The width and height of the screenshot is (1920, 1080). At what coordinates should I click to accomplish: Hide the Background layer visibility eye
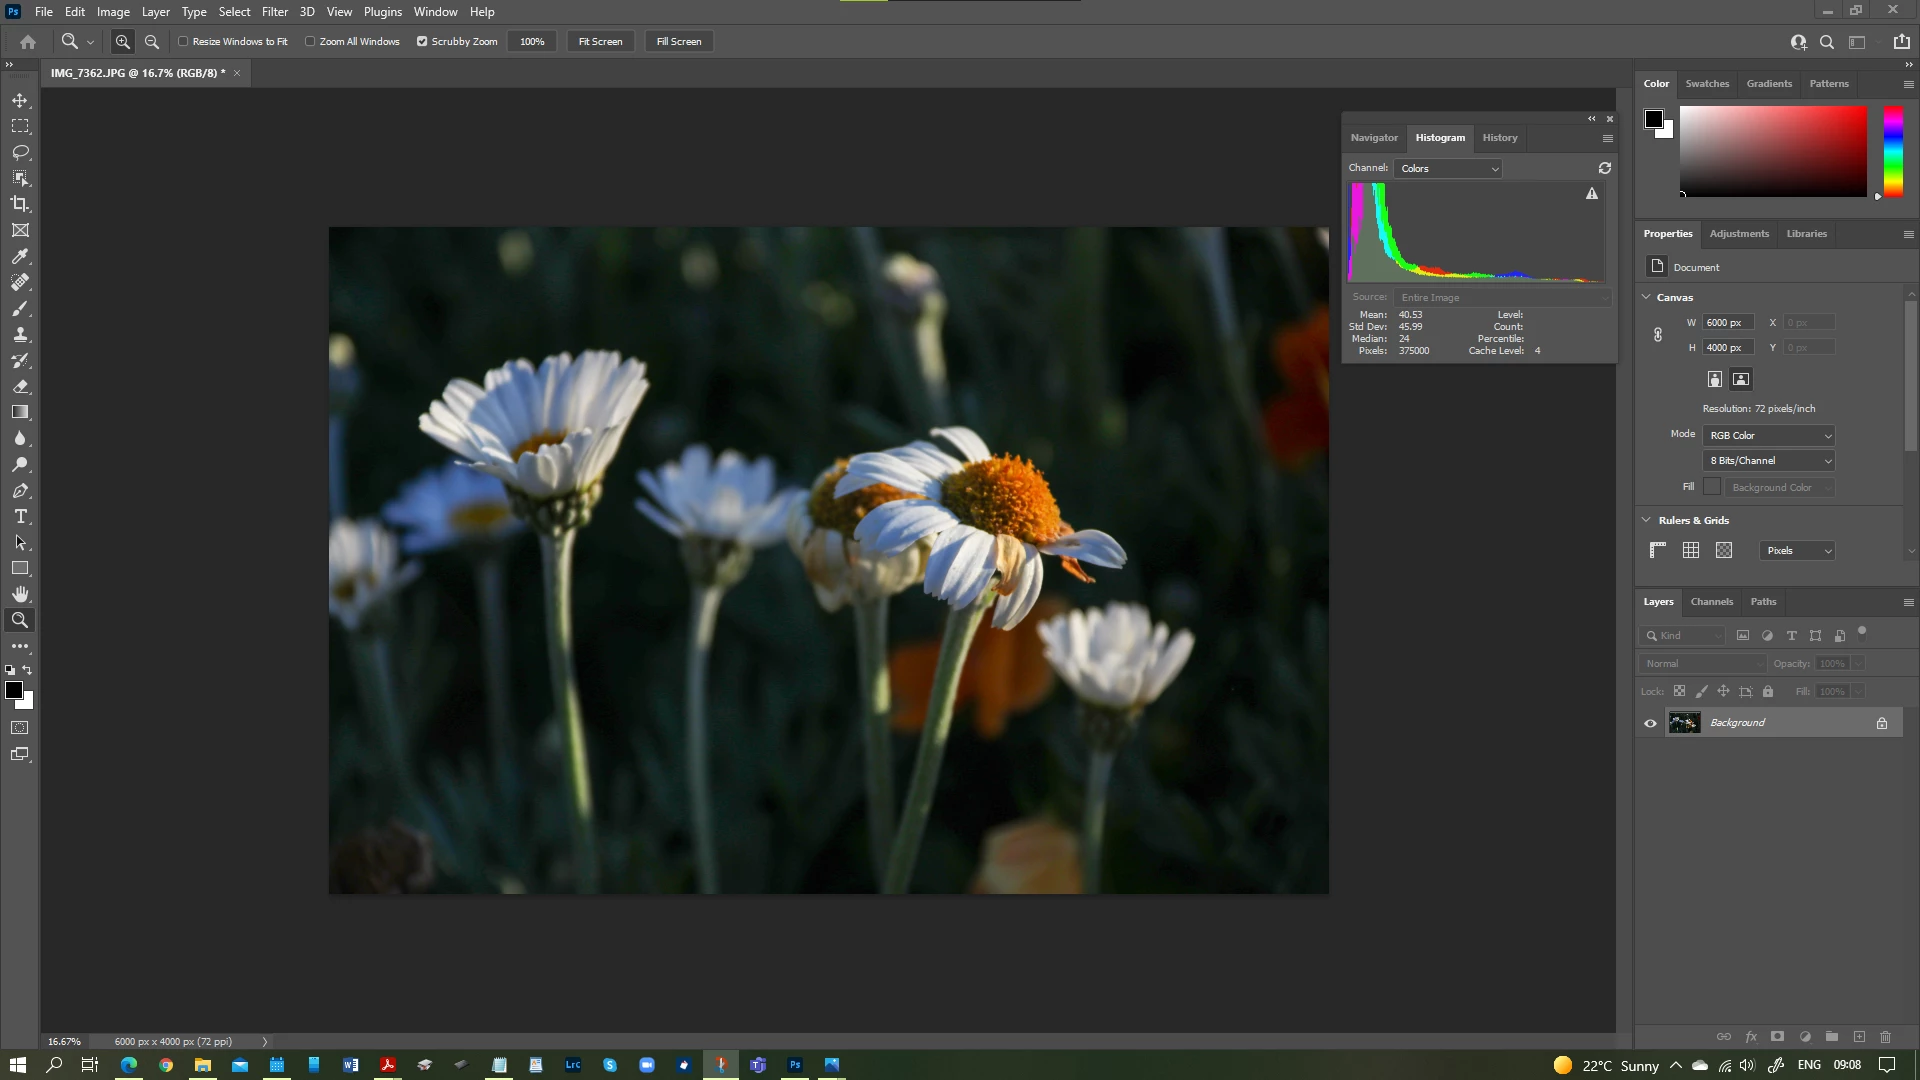[1651, 723]
